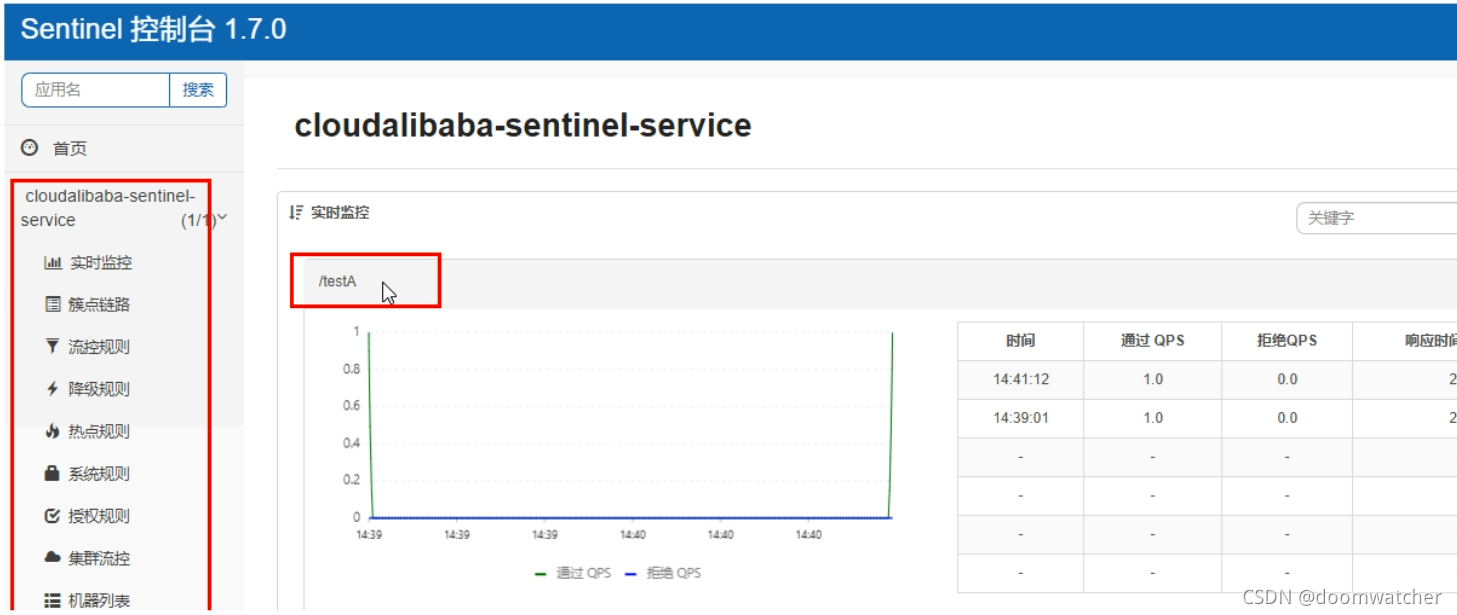The width and height of the screenshot is (1457, 615).
Task: Click the 首页 dashboard icon
Action: [x=30, y=148]
